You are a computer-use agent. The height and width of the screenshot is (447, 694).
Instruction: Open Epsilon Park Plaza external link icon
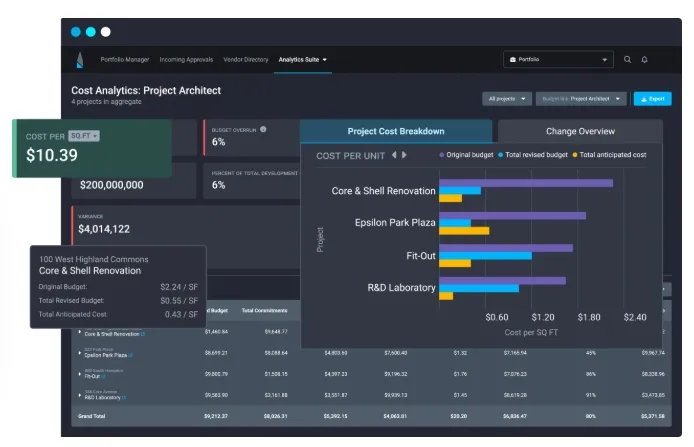pyautogui.click(x=130, y=355)
